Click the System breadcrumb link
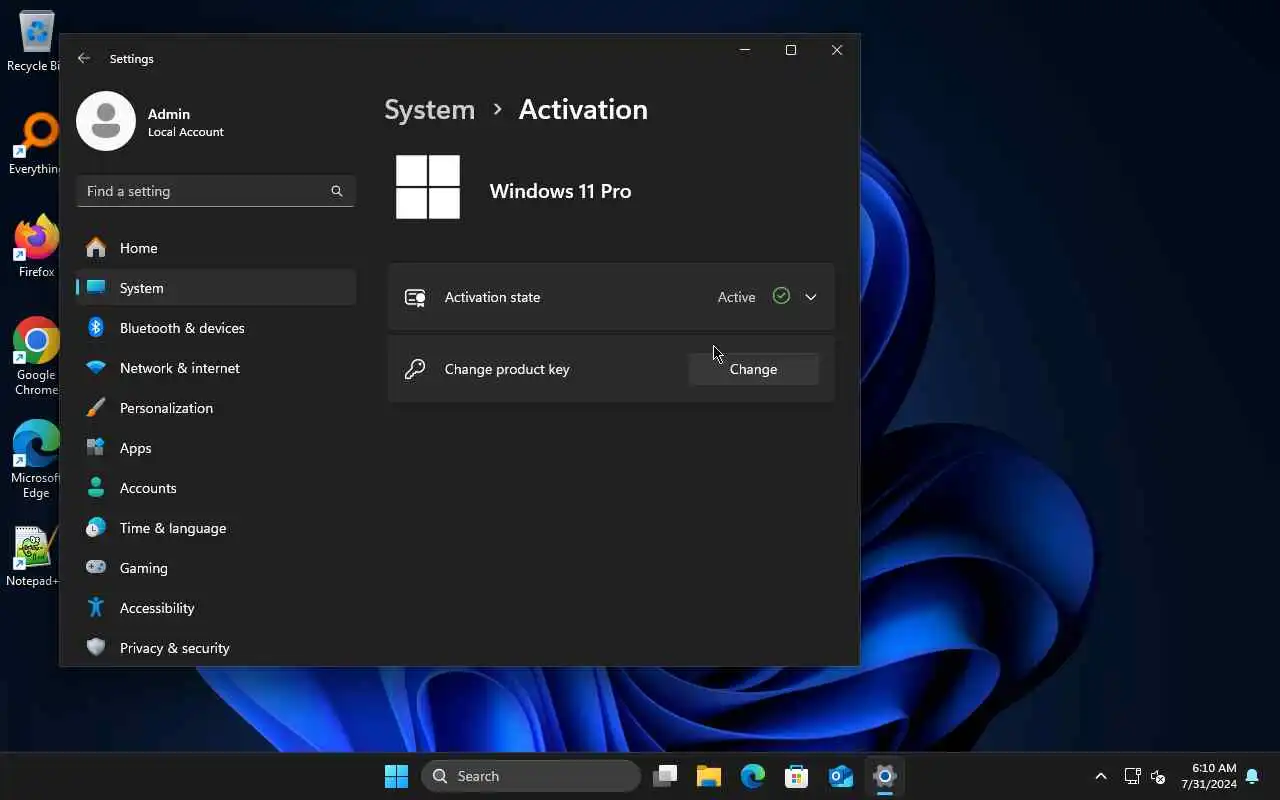Viewport: 1280px width, 800px height. [x=430, y=109]
